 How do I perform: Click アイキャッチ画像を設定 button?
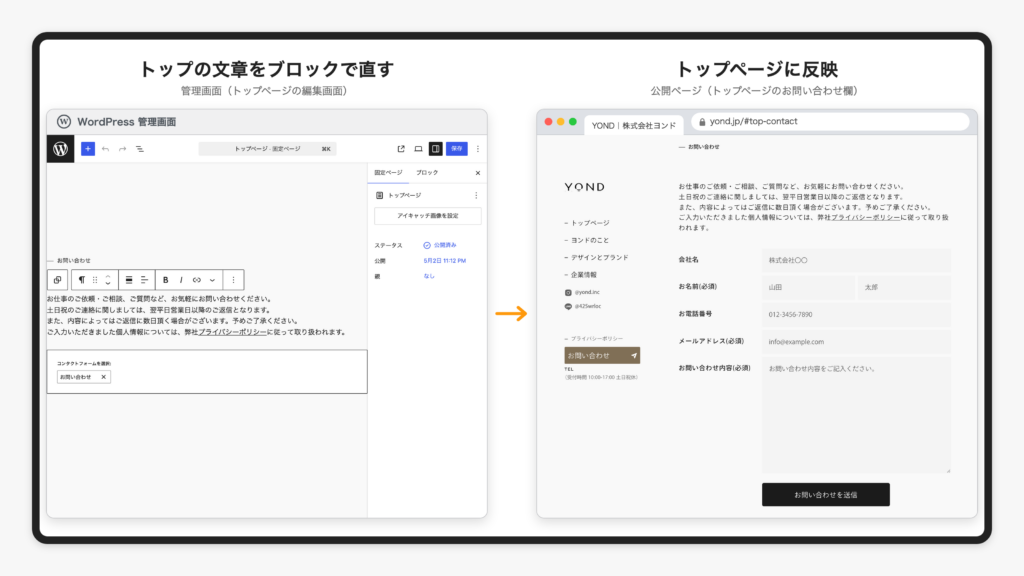[428, 216]
